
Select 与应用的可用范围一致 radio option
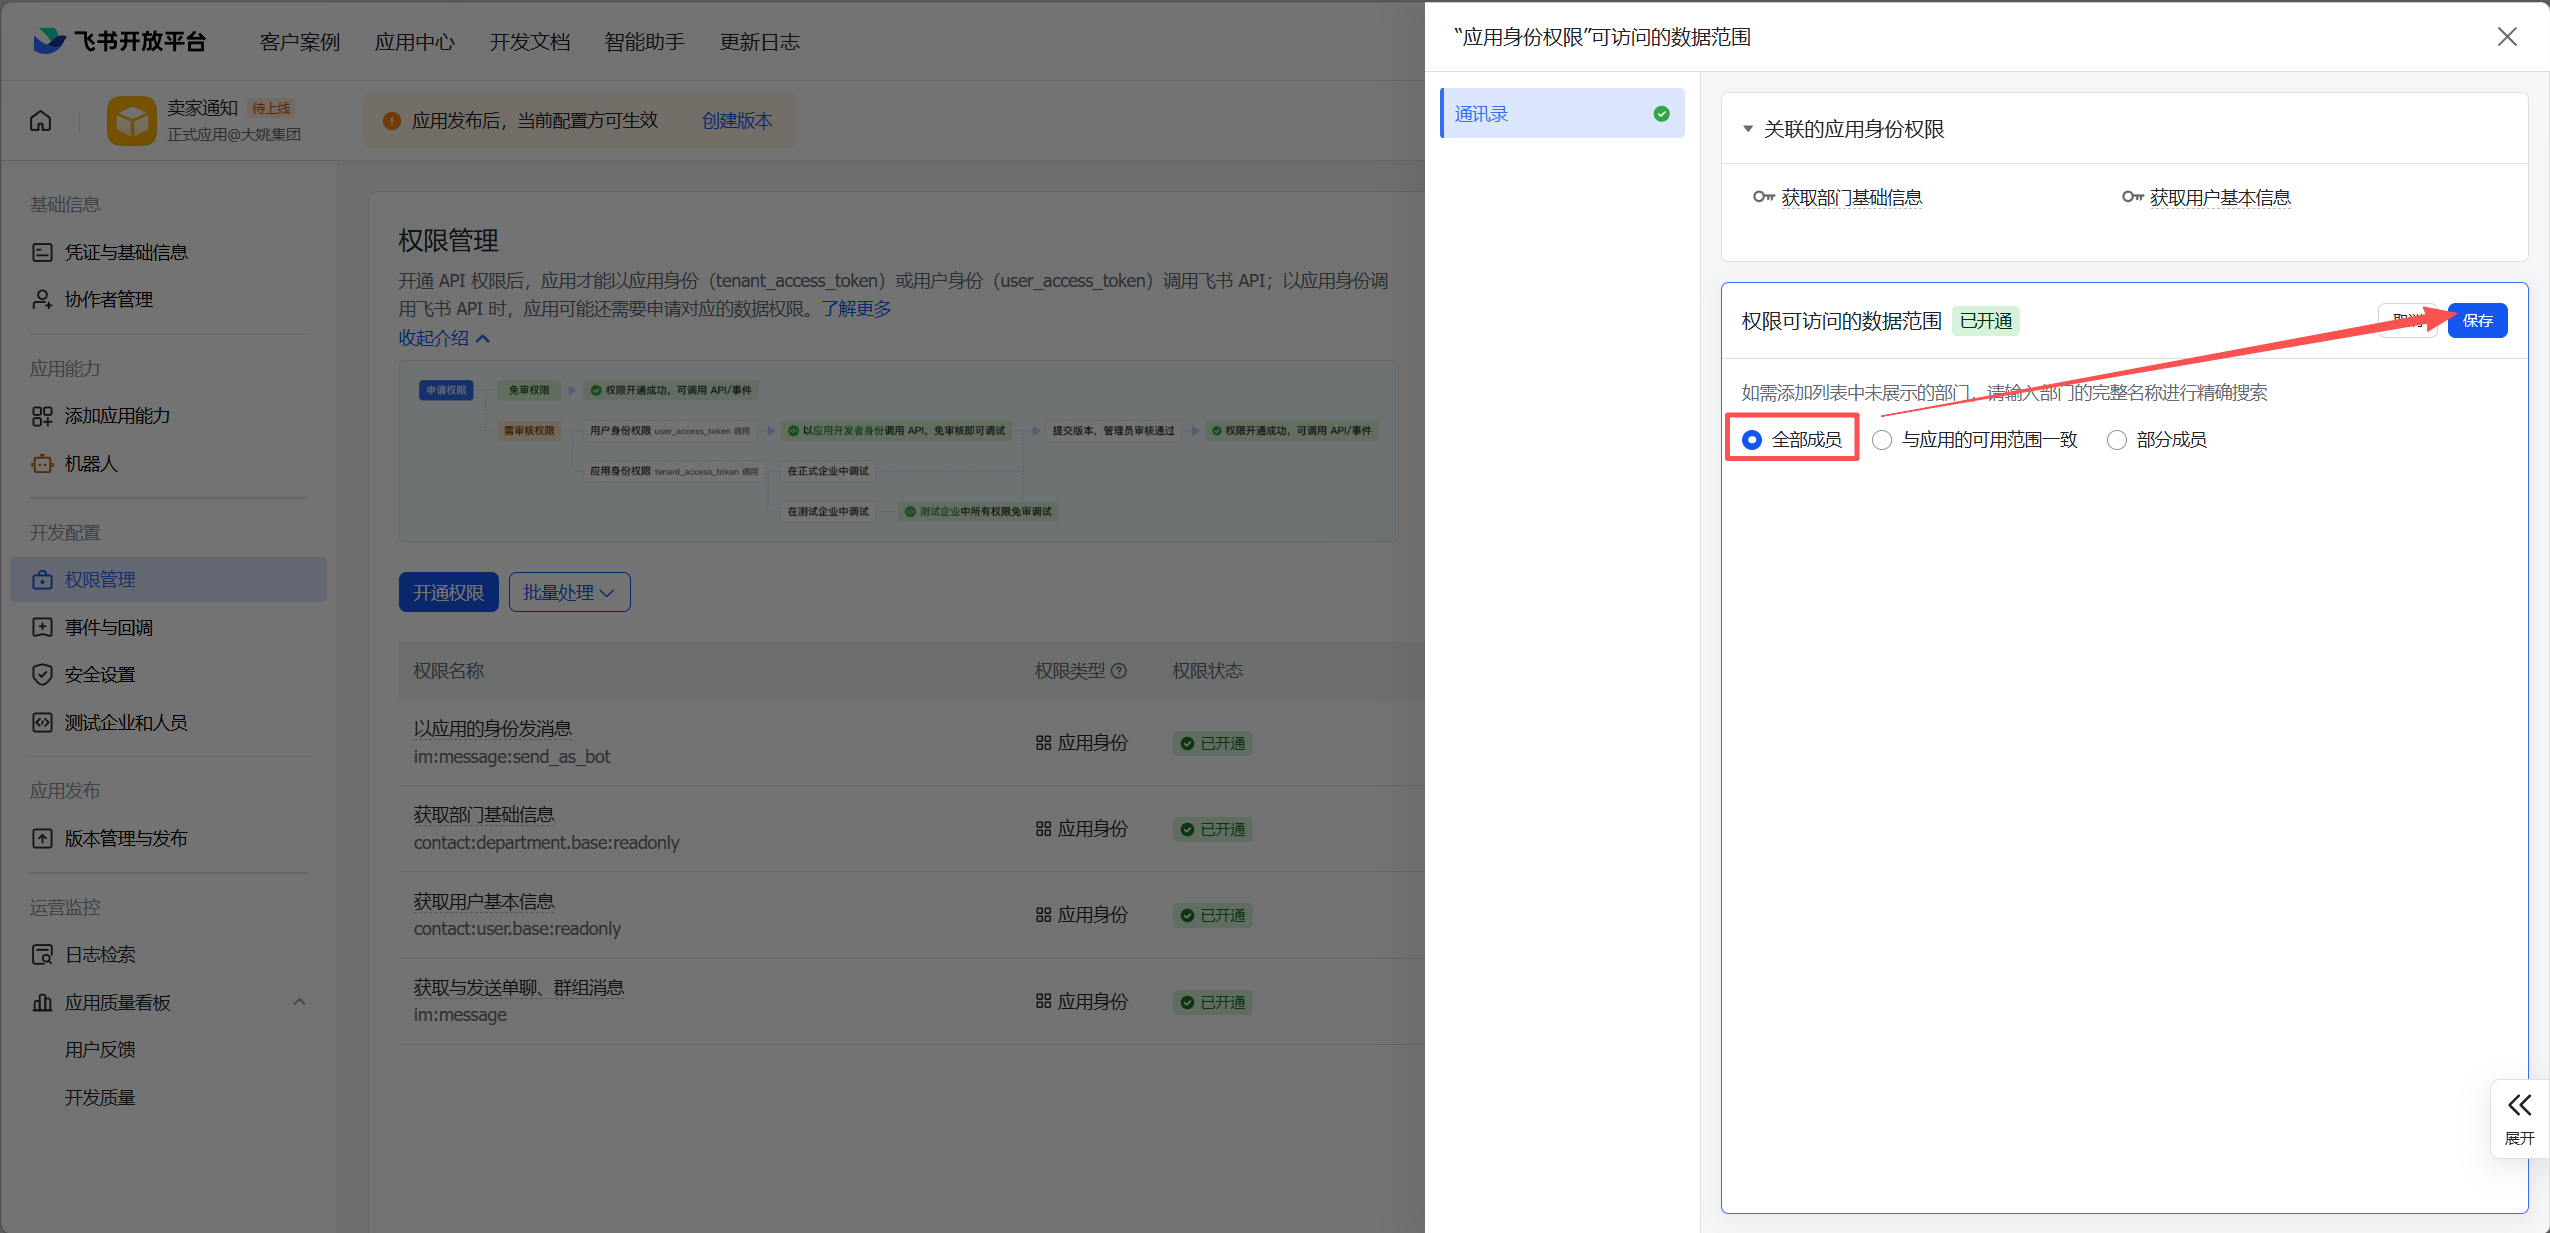1882,440
